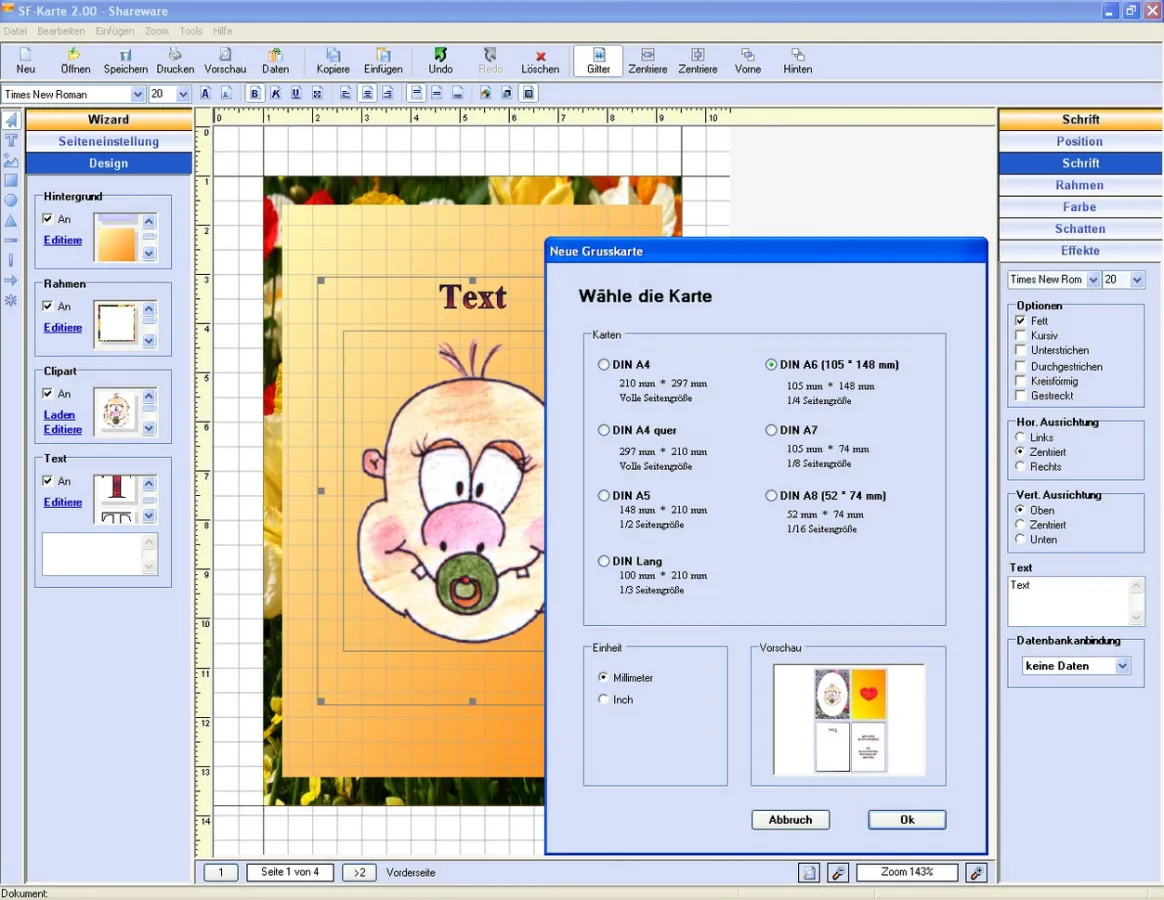Click the Hintergrund orange gradient swatch
Viewport: 1164px width, 900px height.
coord(117,238)
